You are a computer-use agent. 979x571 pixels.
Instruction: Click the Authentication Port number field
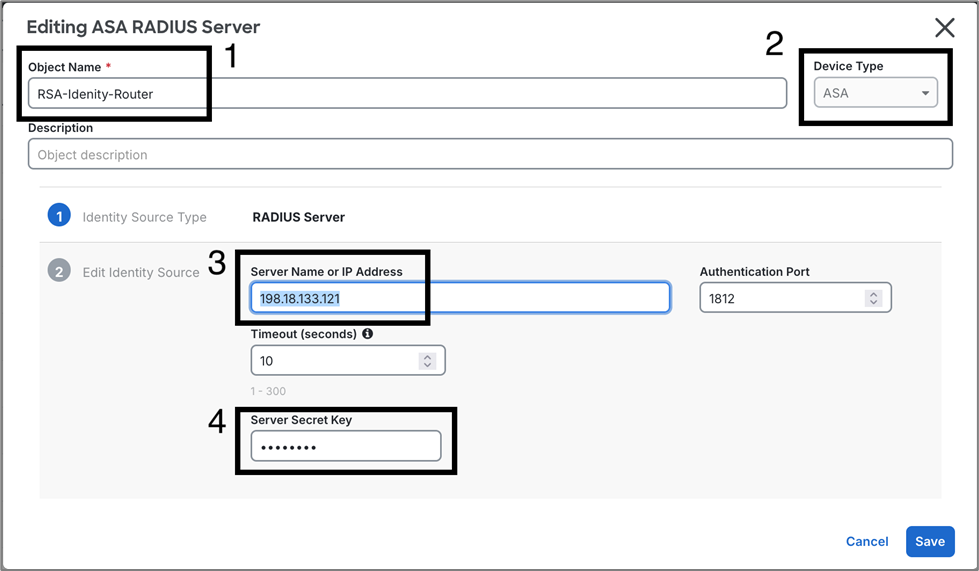782,298
